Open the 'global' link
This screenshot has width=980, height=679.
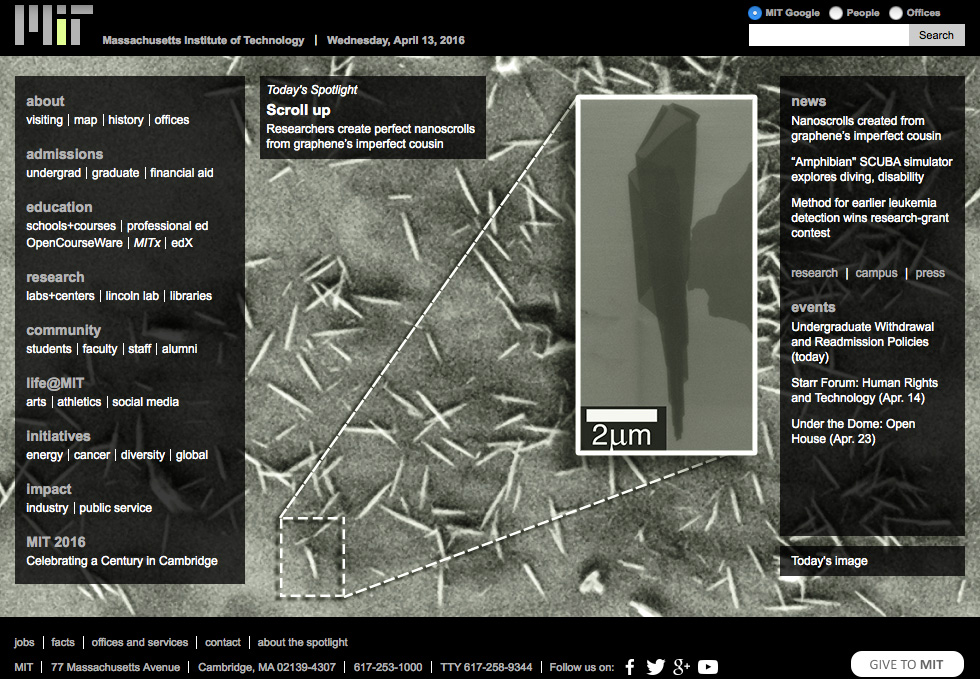click(192, 455)
